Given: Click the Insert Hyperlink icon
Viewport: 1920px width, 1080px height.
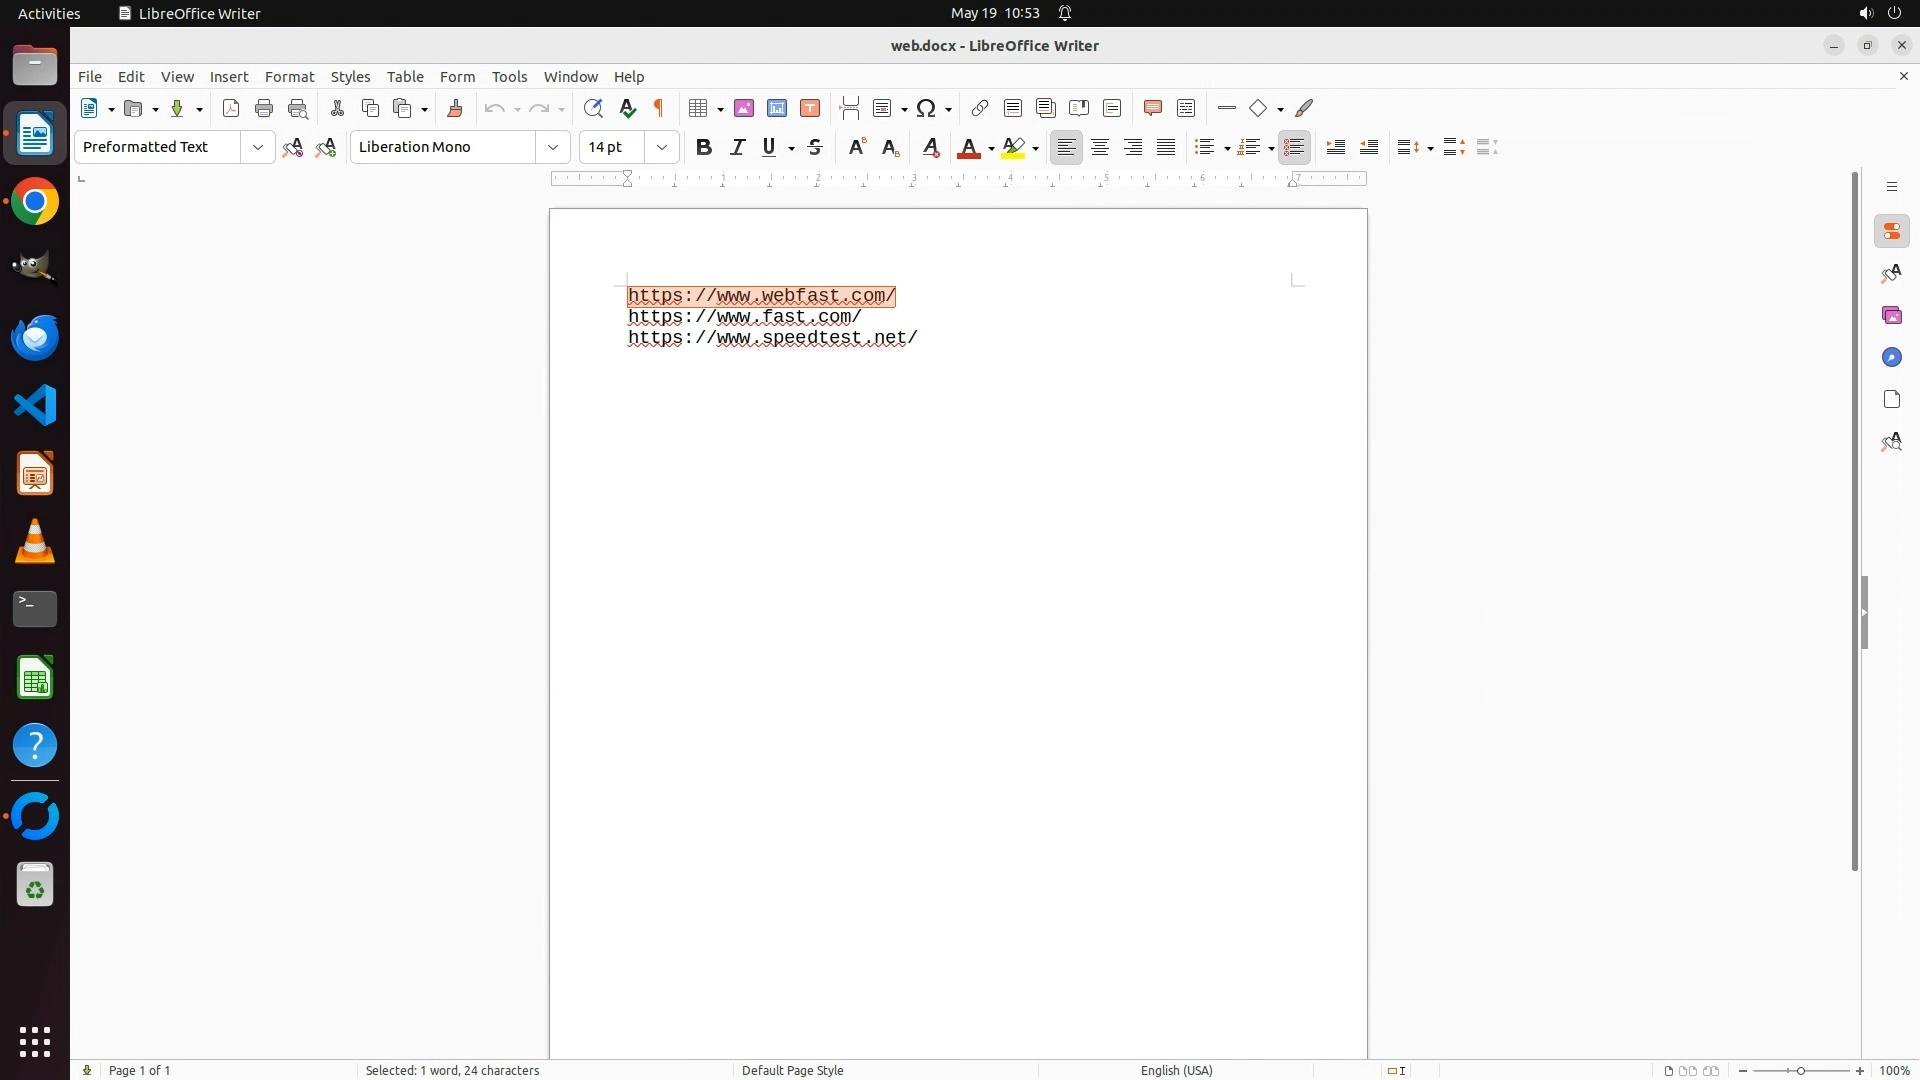Looking at the screenshot, I should tap(980, 109).
